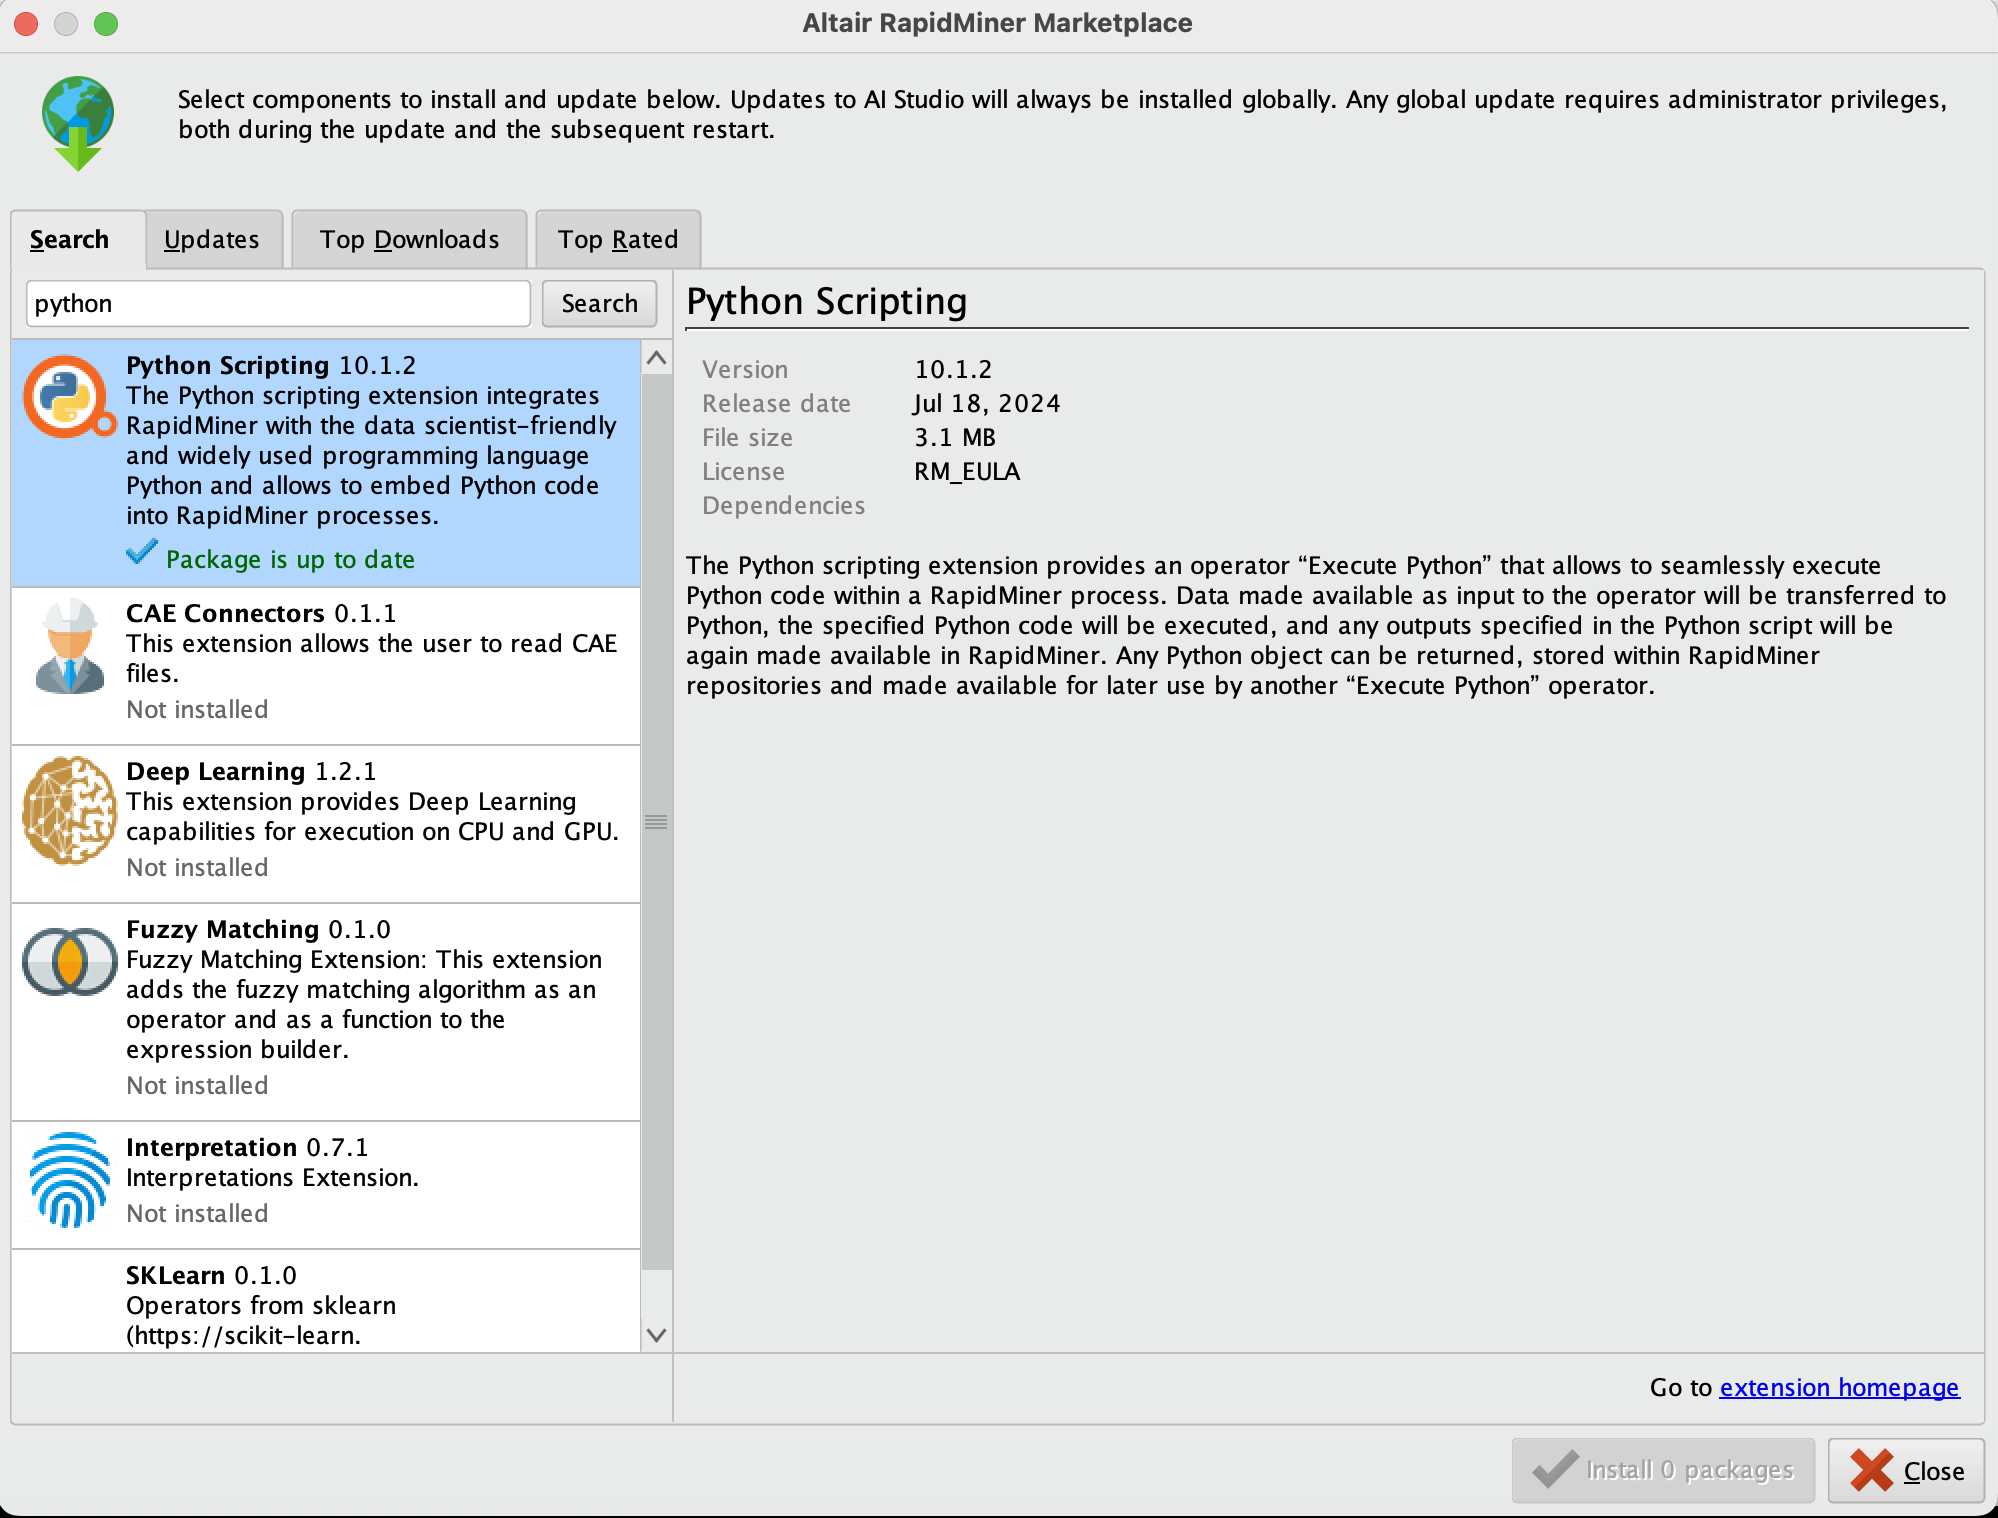The height and width of the screenshot is (1518, 1998).
Task: Click the Deep Learning brain icon
Action: [68, 809]
